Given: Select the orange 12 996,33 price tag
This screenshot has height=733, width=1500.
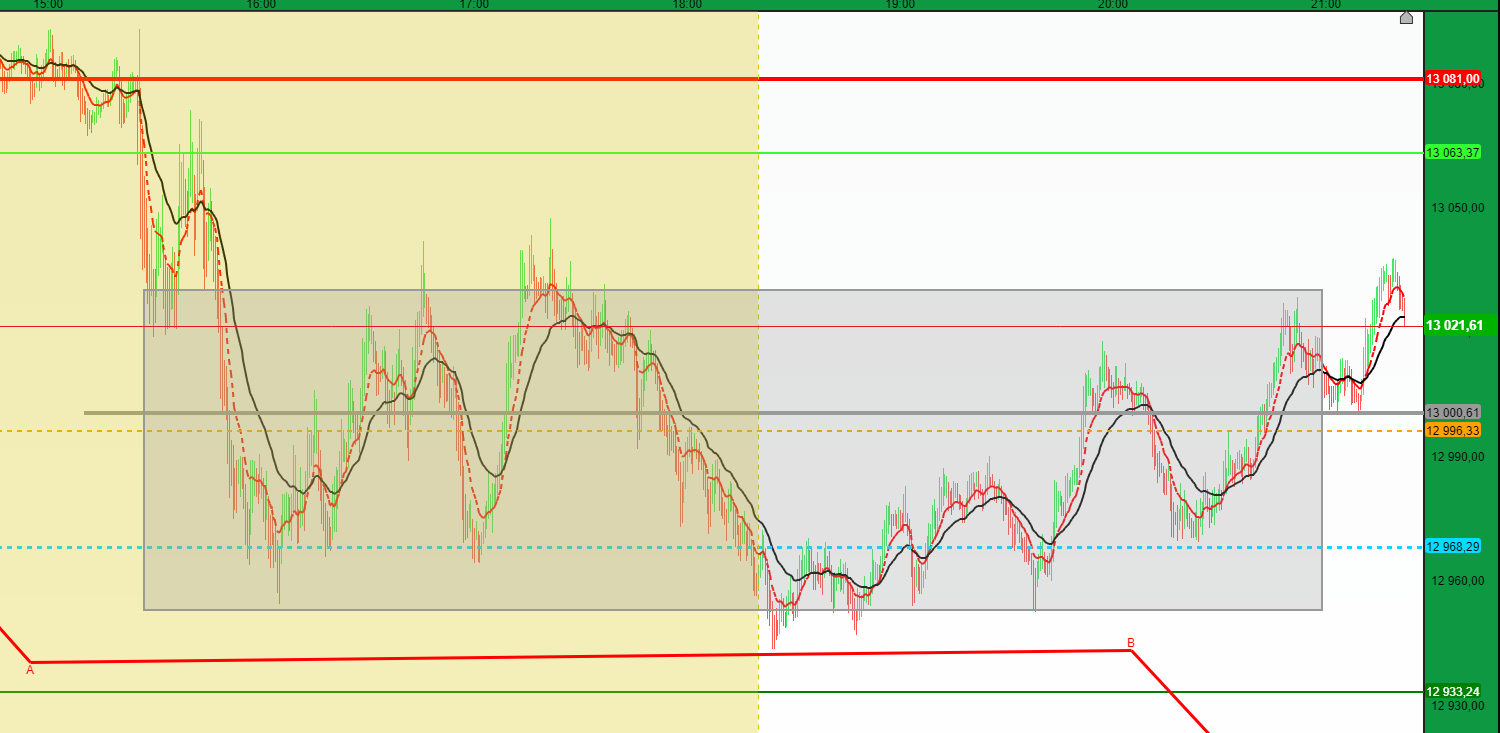Looking at the screenshot, I should [x=1453, y=430].
